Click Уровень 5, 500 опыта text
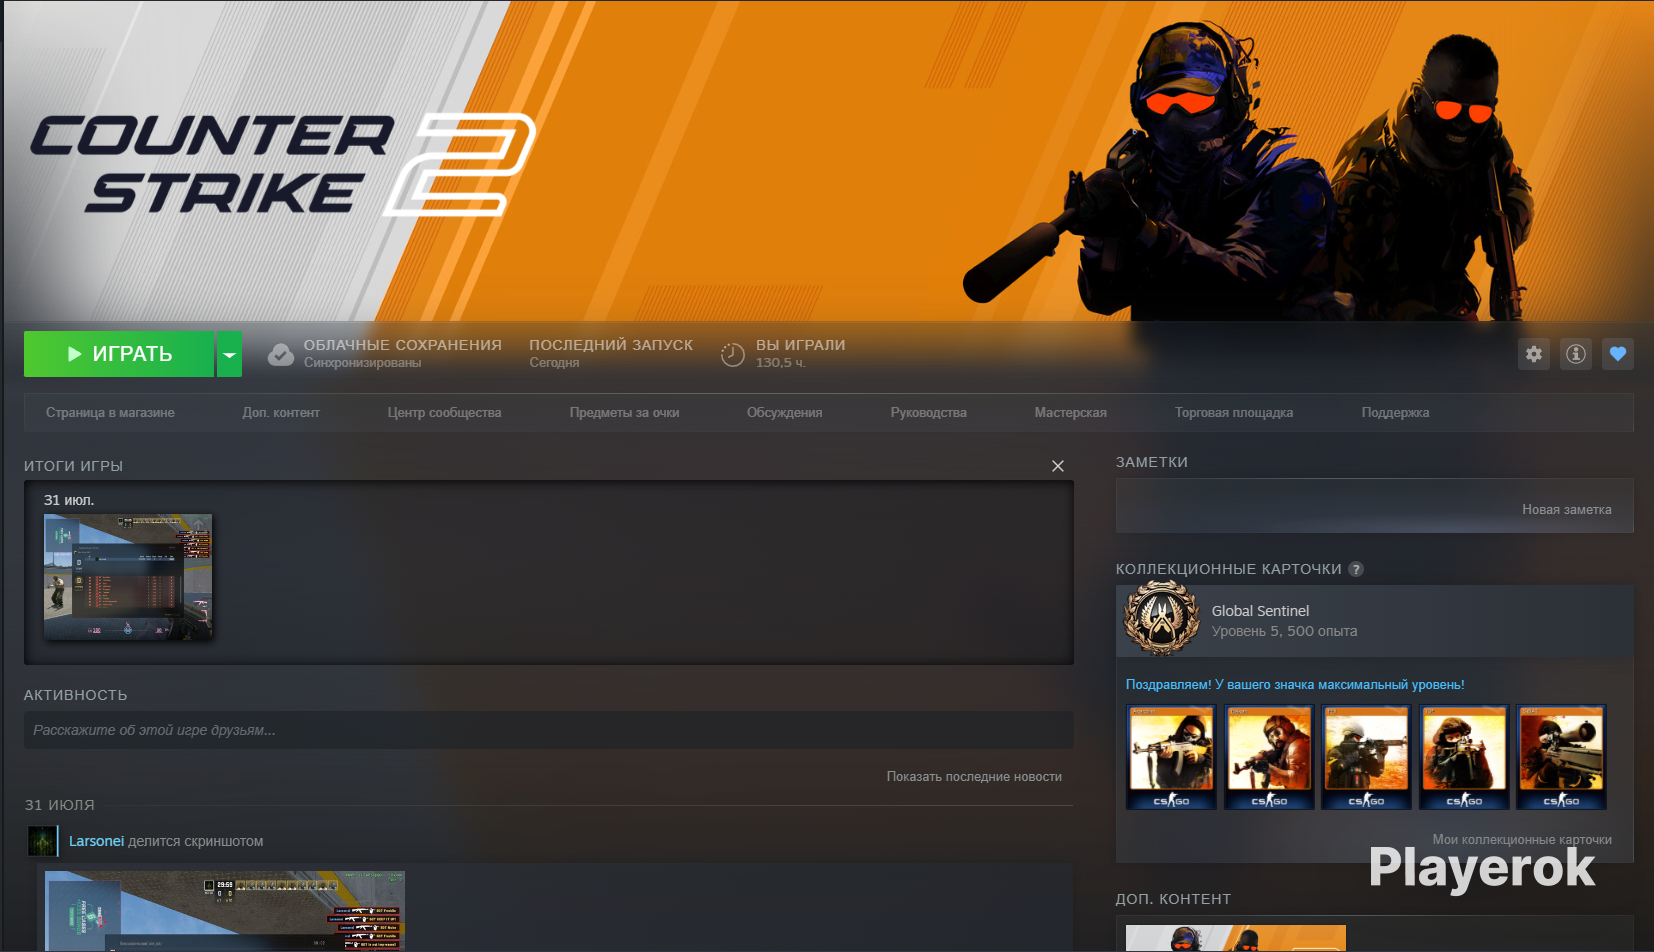This screenshot has height=952, width=1654. tap(1285, 631)
